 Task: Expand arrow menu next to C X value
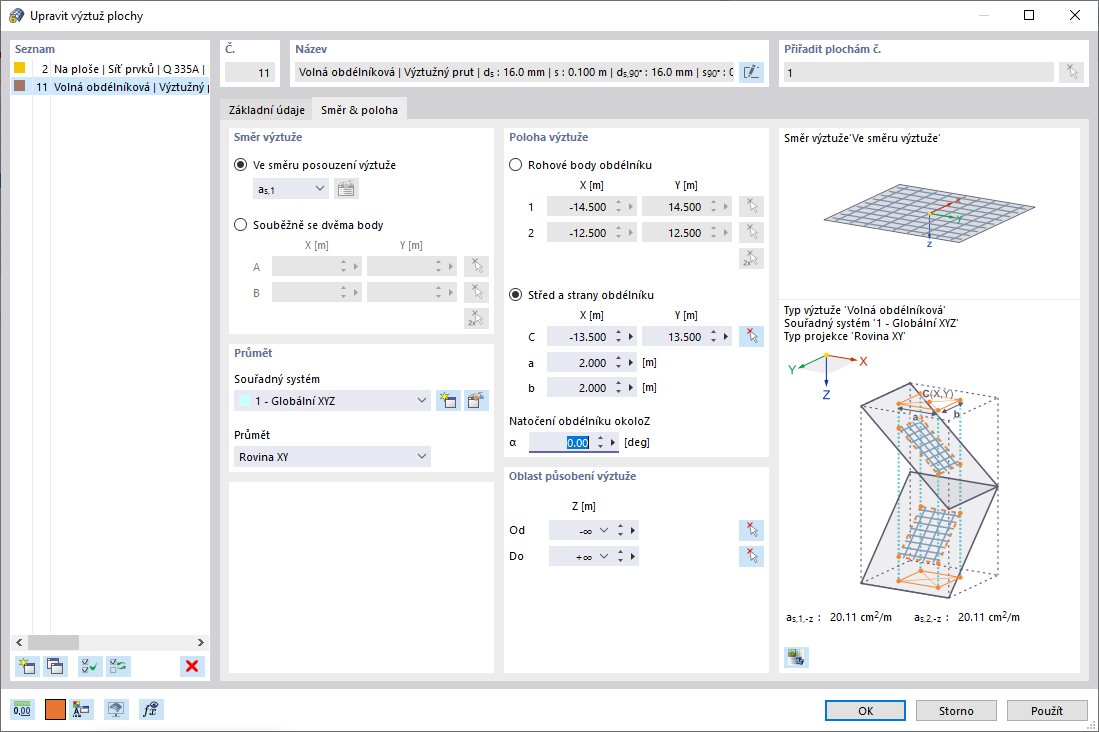[631, 337]
